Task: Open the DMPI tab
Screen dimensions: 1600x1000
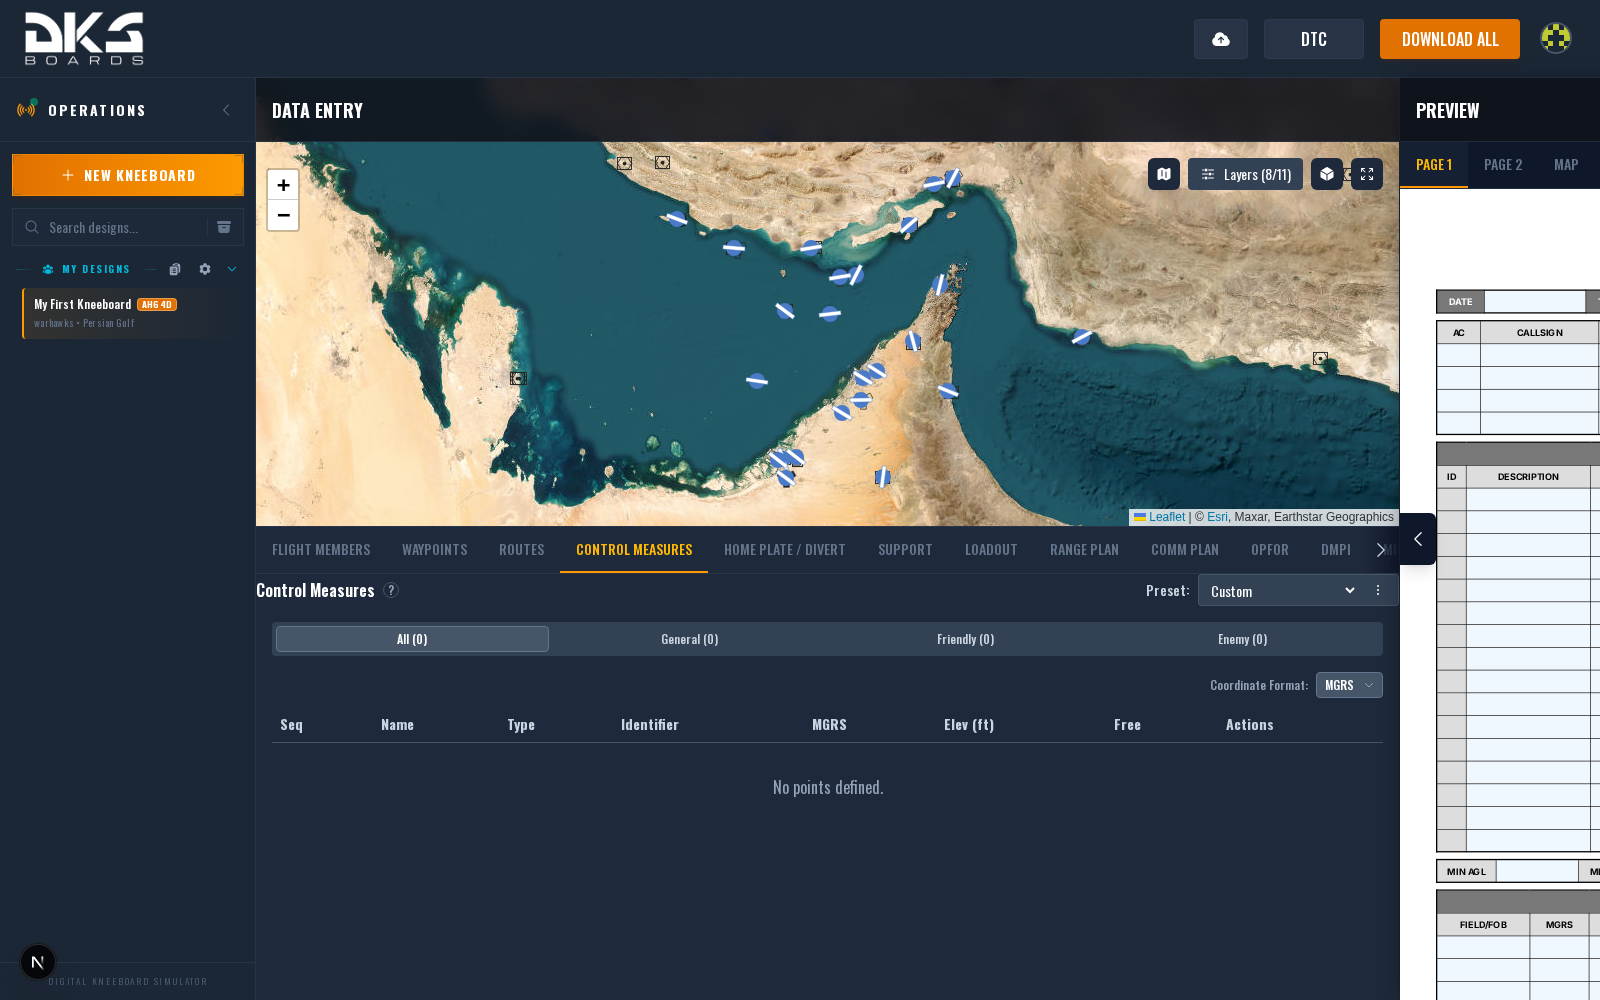Action: tap(1336, 550)
